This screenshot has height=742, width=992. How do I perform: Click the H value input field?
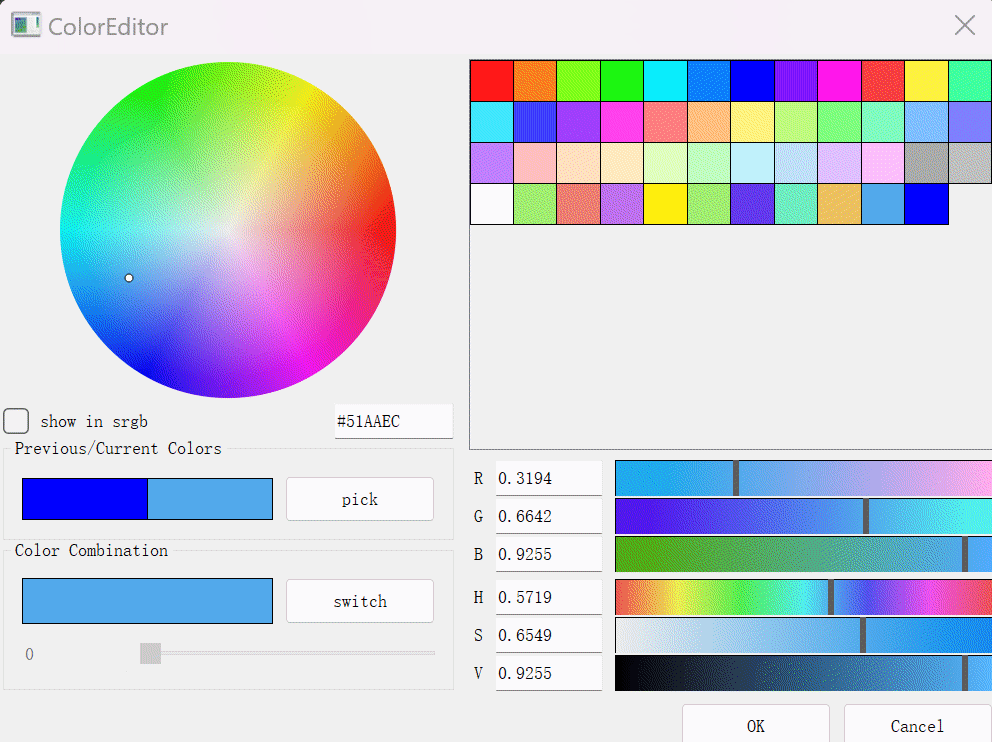pyautogui.click(x=548, y=598)
